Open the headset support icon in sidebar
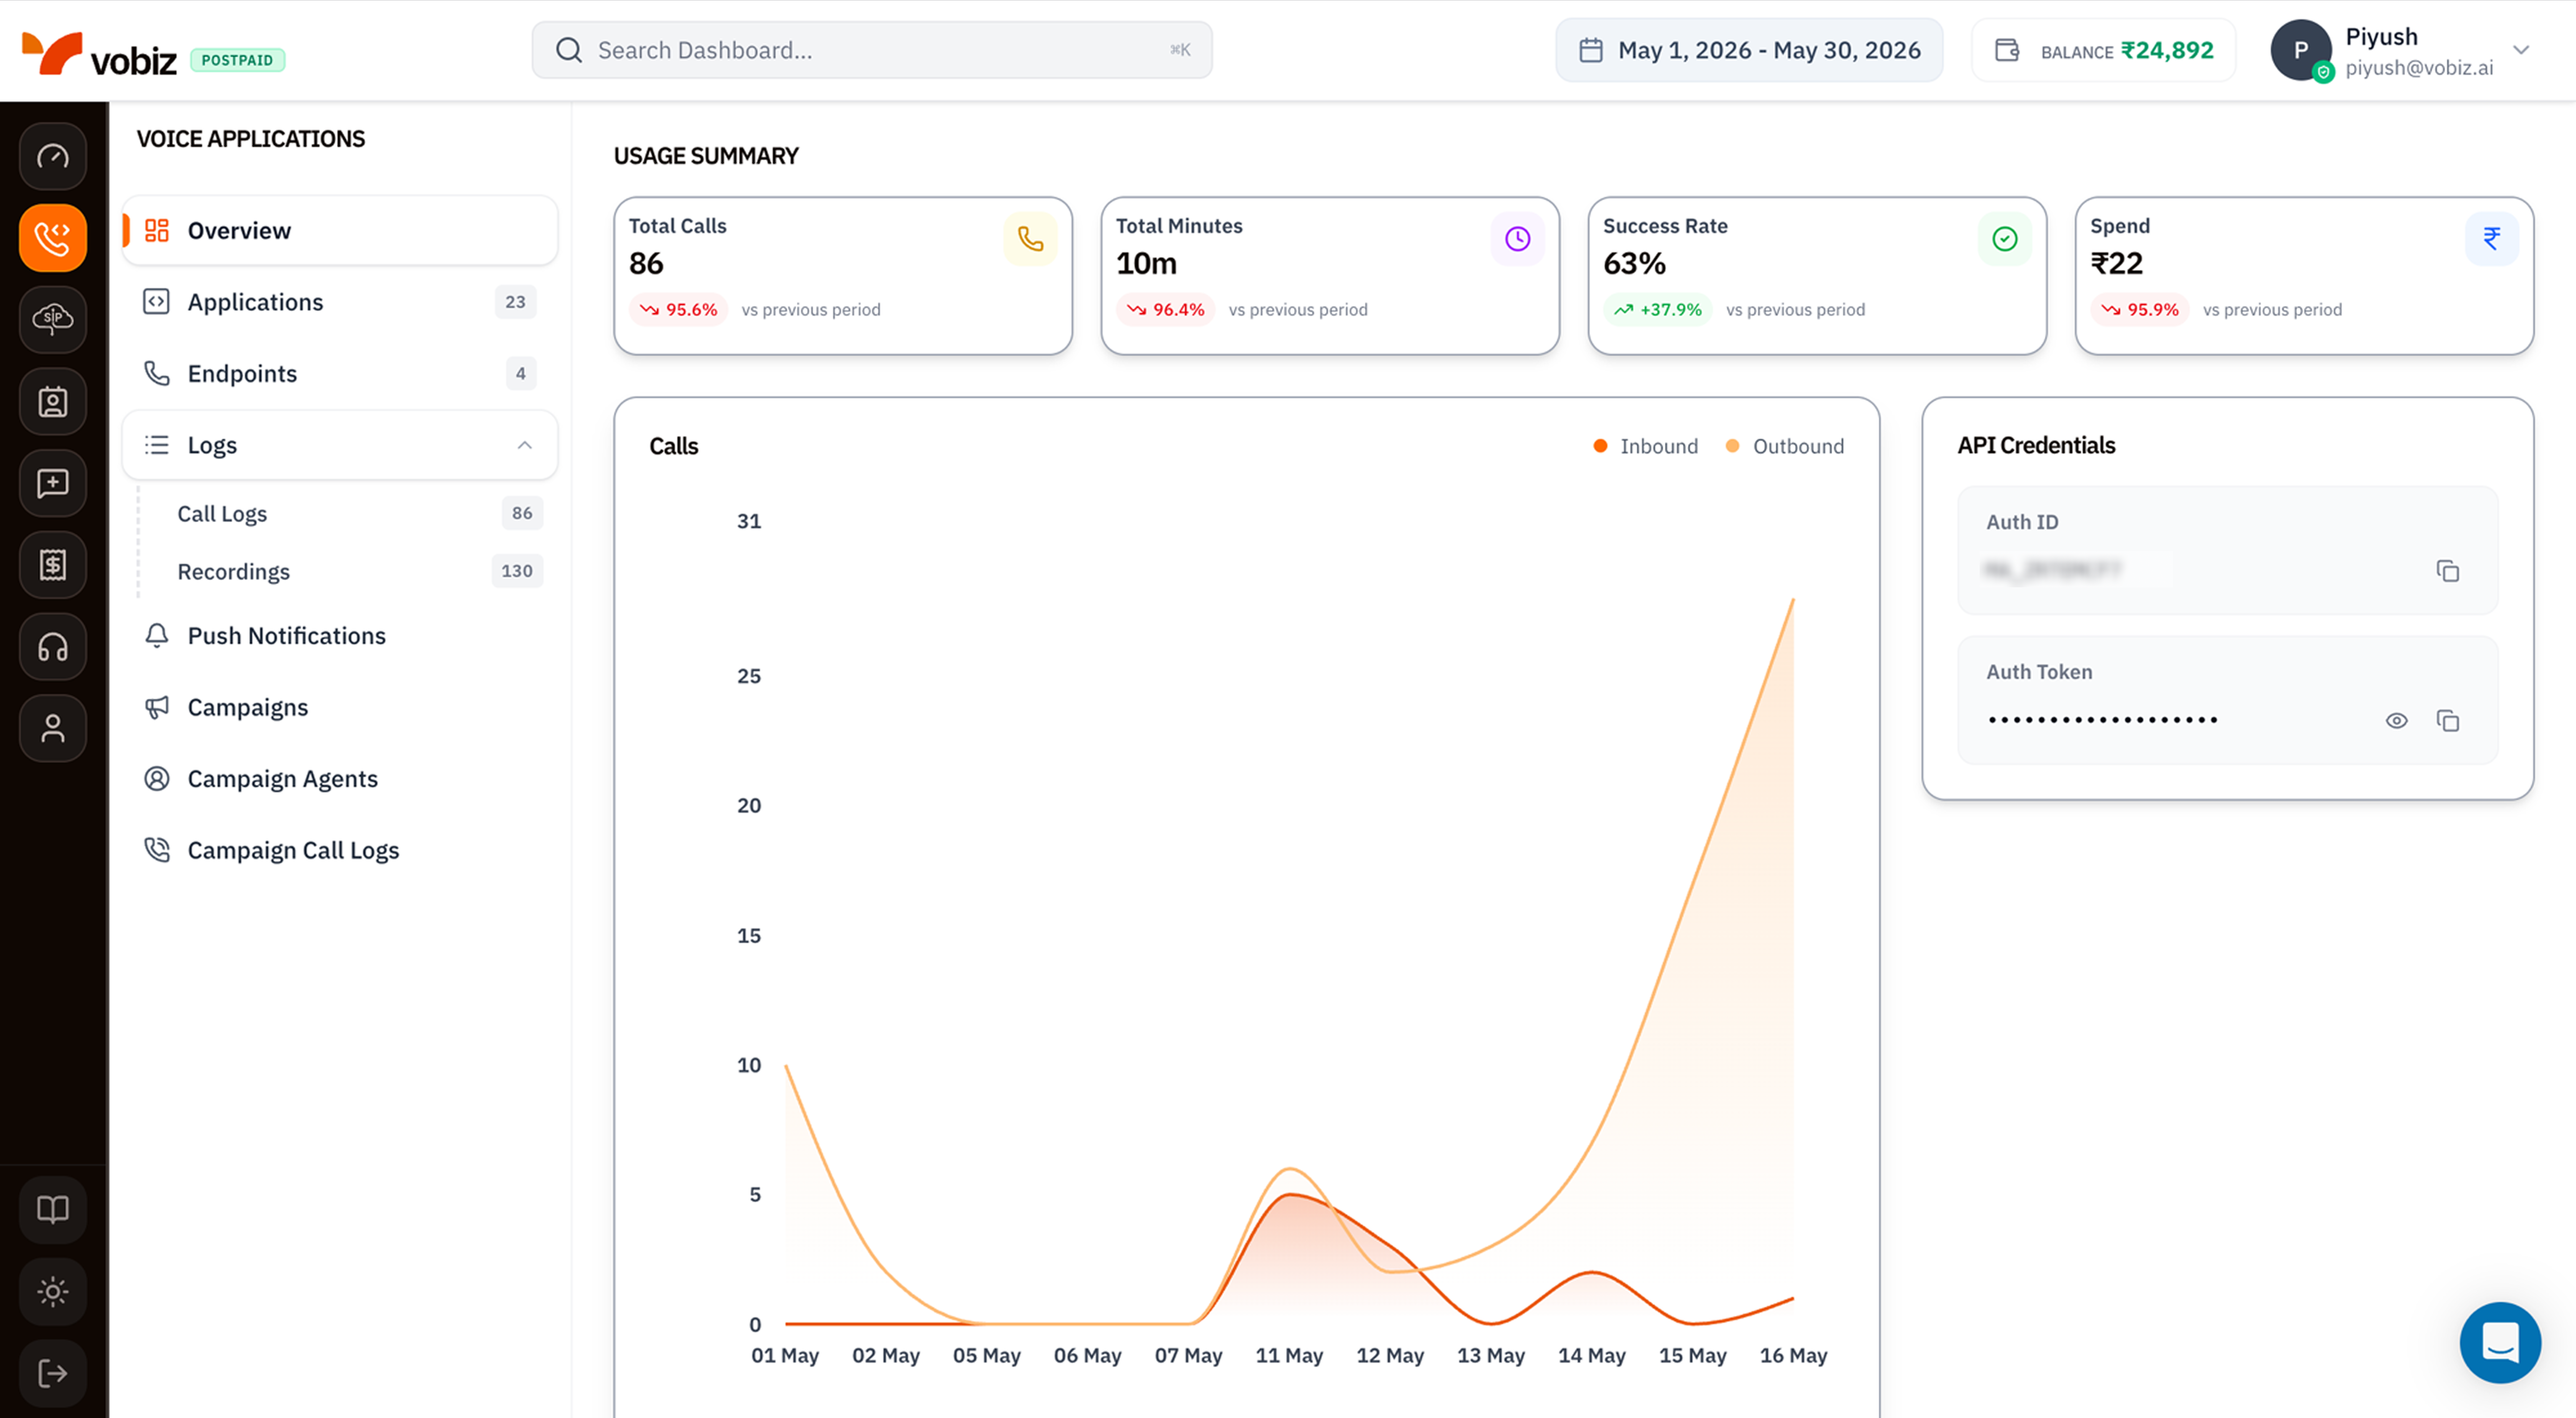 [x=53, y=647]
